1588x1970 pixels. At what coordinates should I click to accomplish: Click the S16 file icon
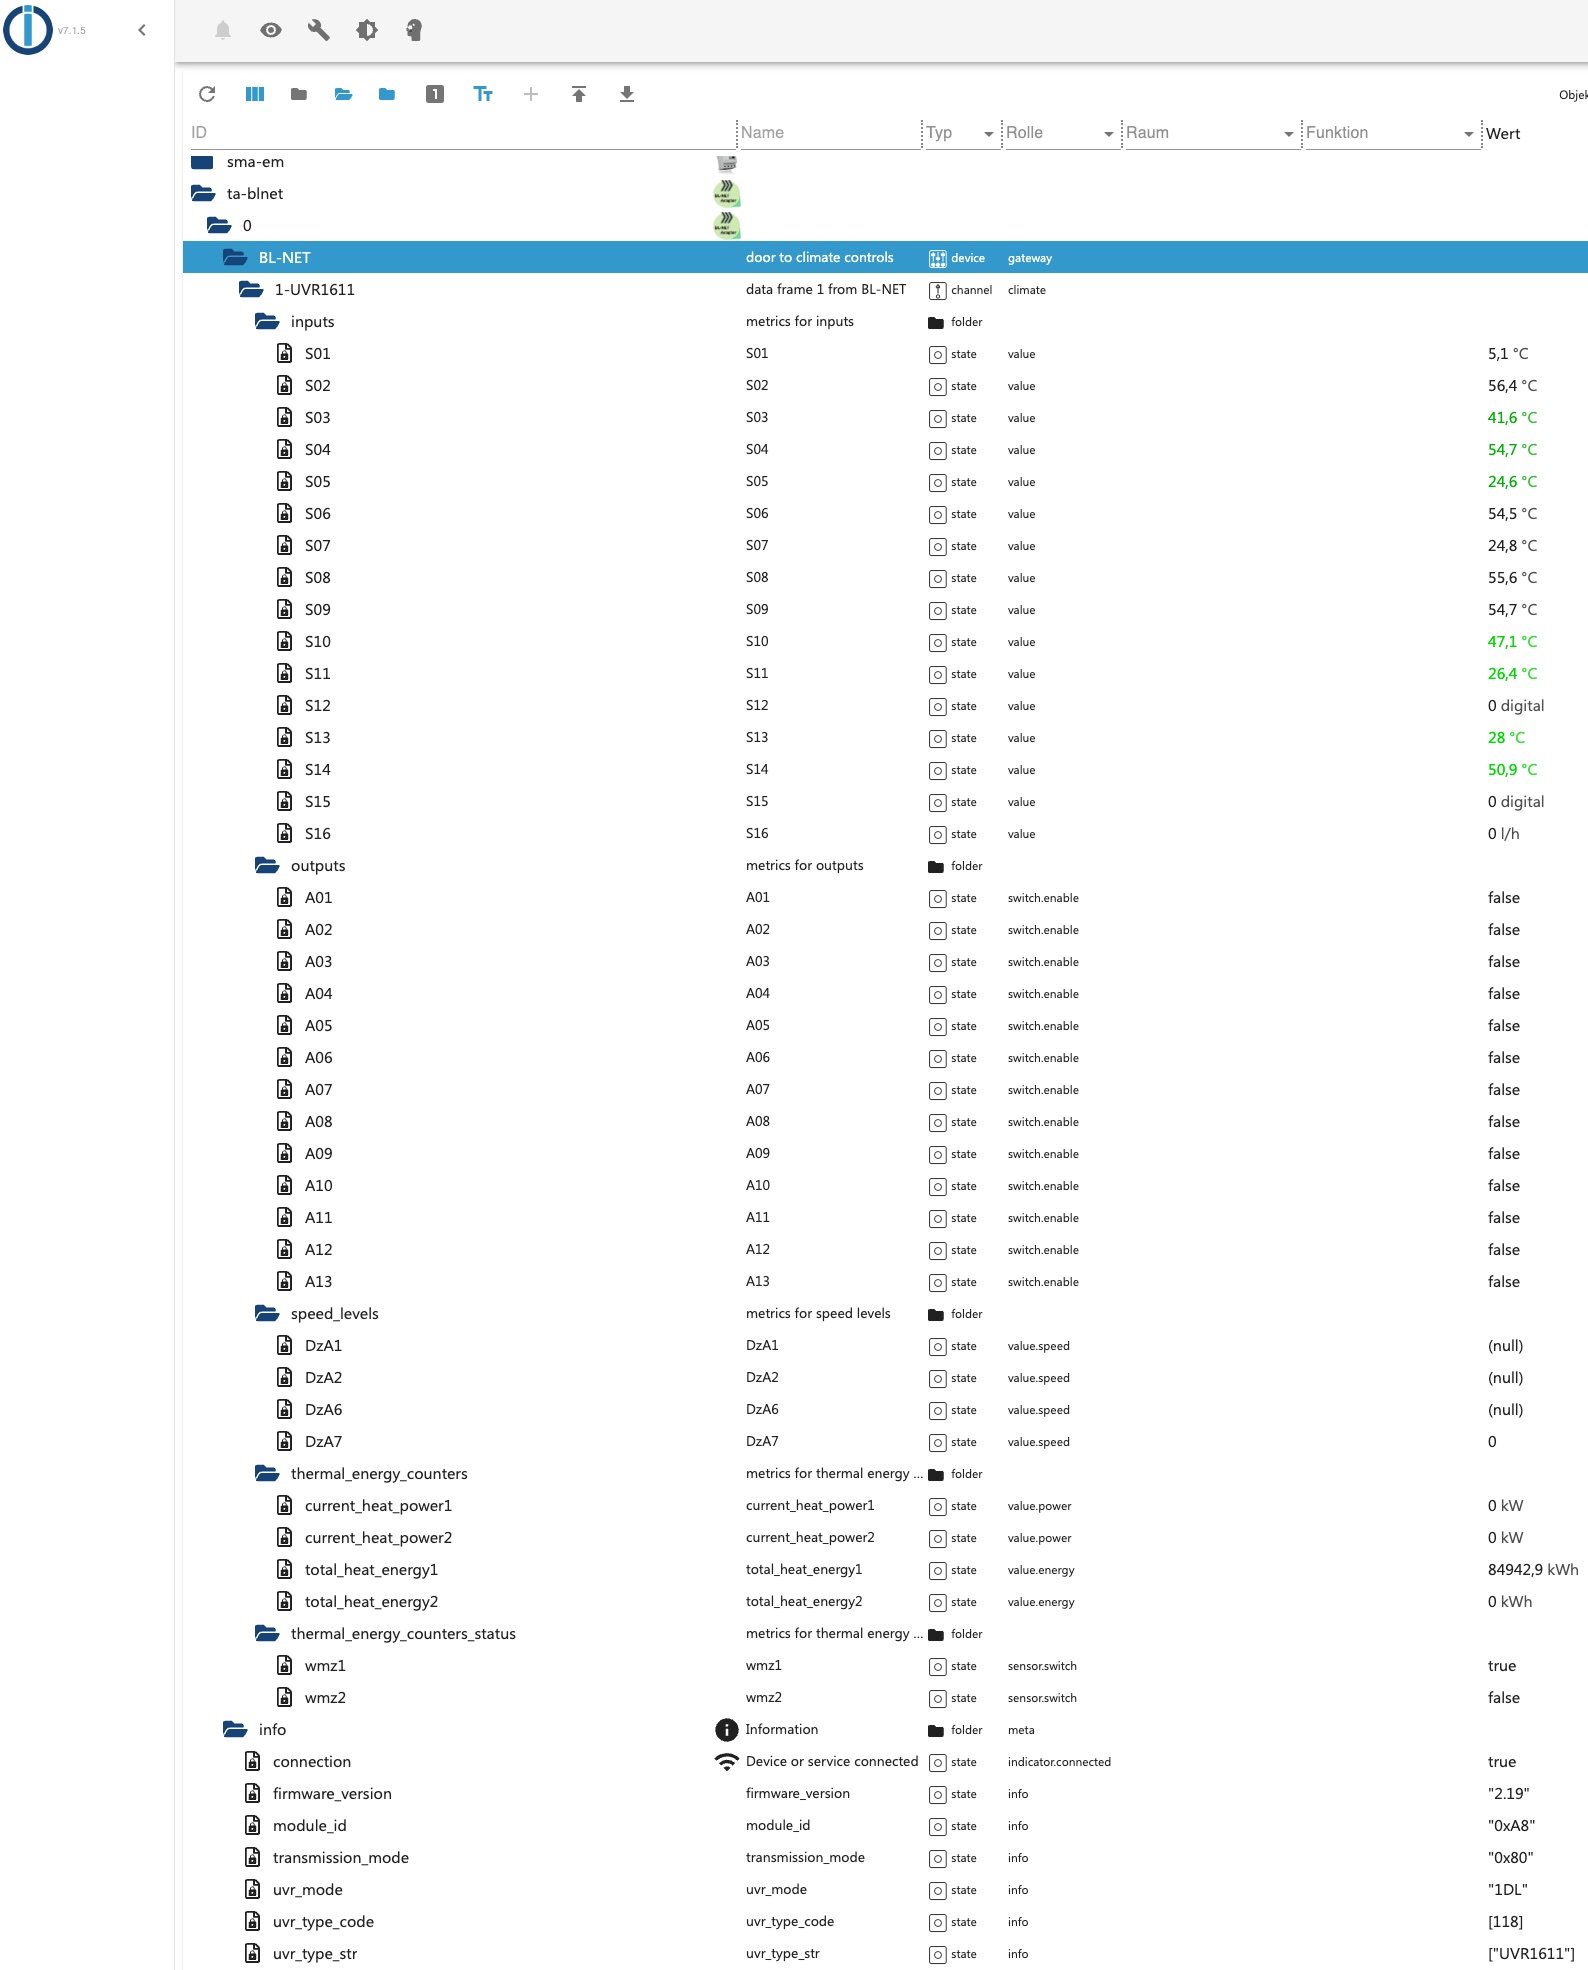tap(285, 833)
